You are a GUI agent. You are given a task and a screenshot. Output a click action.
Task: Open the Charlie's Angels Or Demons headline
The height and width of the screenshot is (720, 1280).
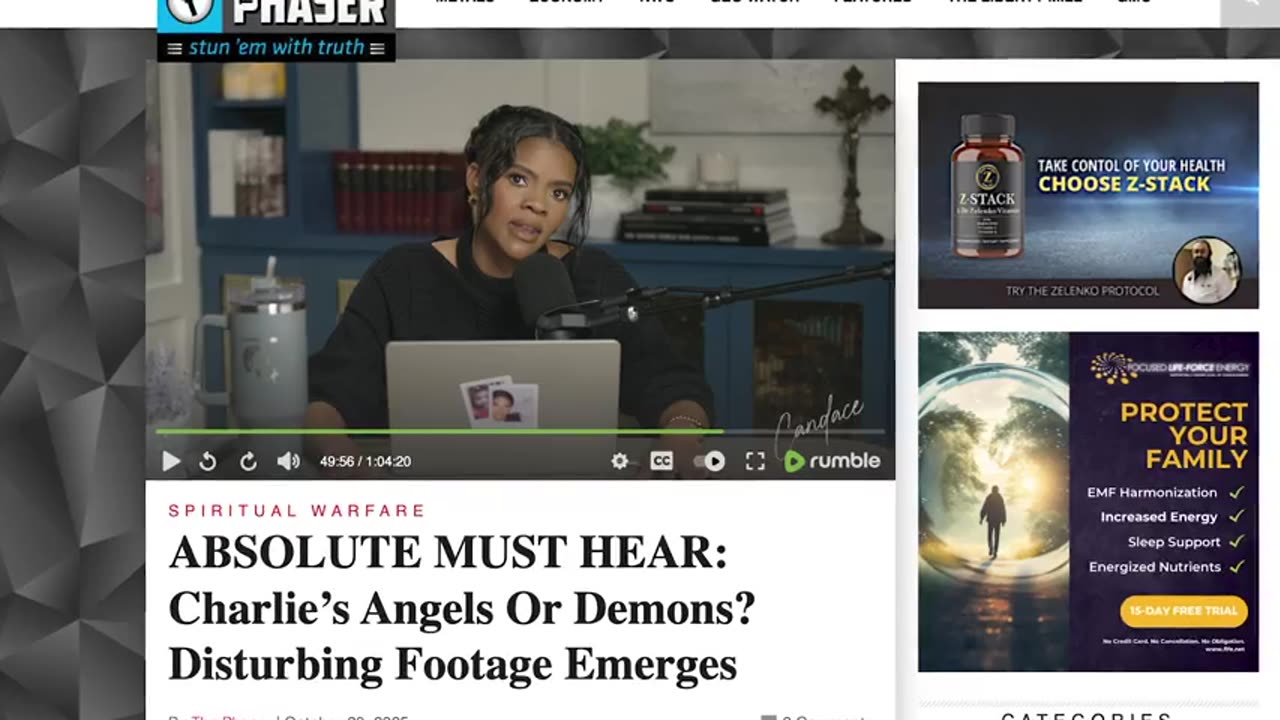[461, 608]
